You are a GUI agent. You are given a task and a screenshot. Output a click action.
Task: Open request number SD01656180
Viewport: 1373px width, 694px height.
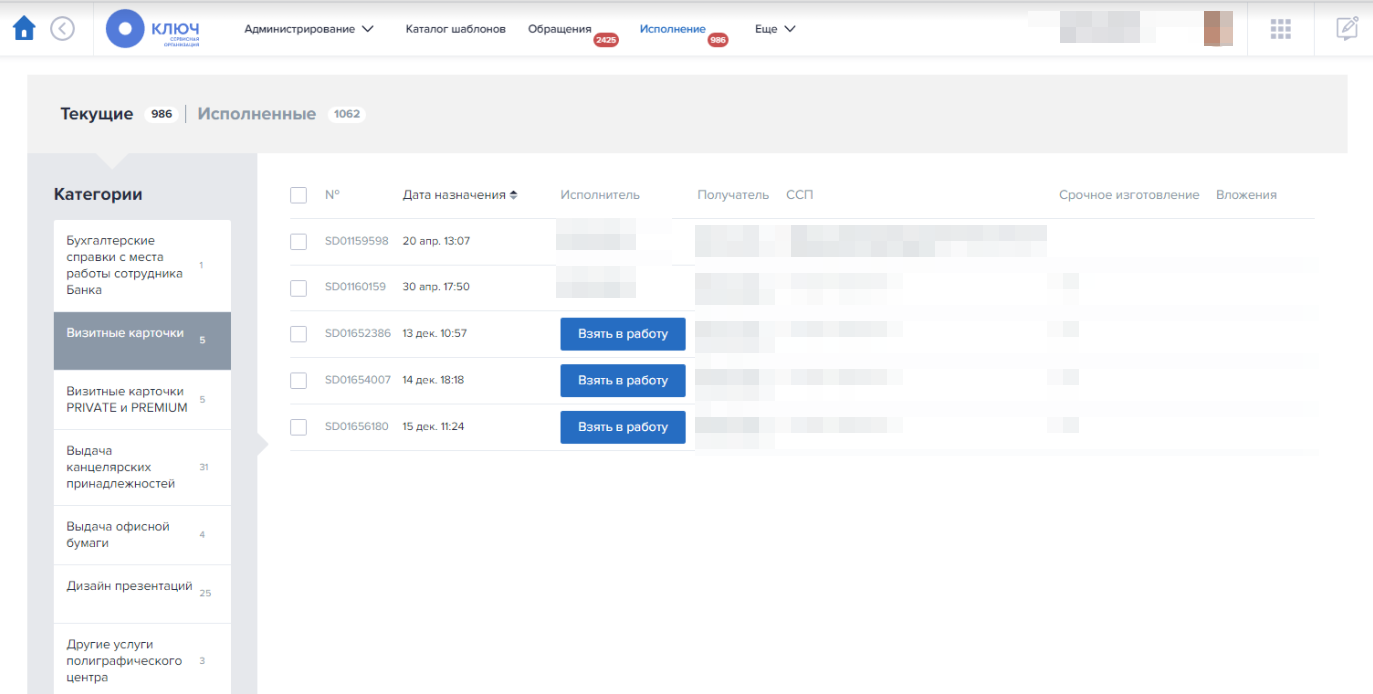[357, 427]
